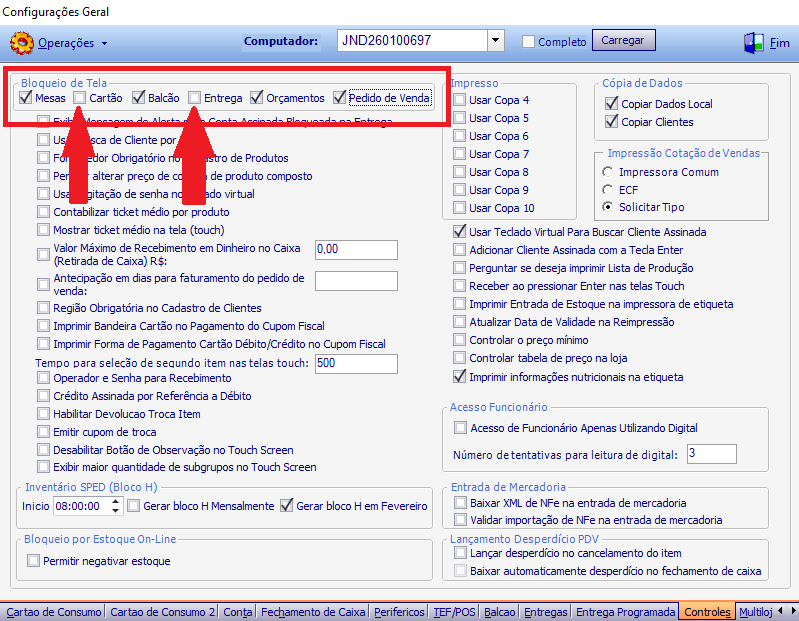
Task: Enable Permitir negativar estoque
Action: [x=33, y=561]
